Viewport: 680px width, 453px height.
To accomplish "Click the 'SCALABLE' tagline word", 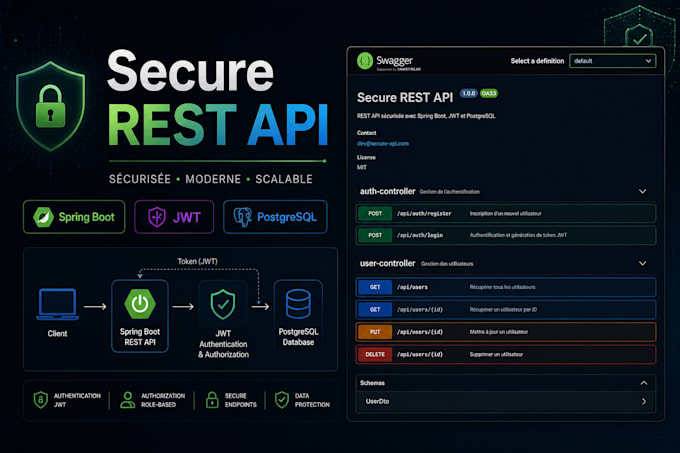I will point(284,179).
